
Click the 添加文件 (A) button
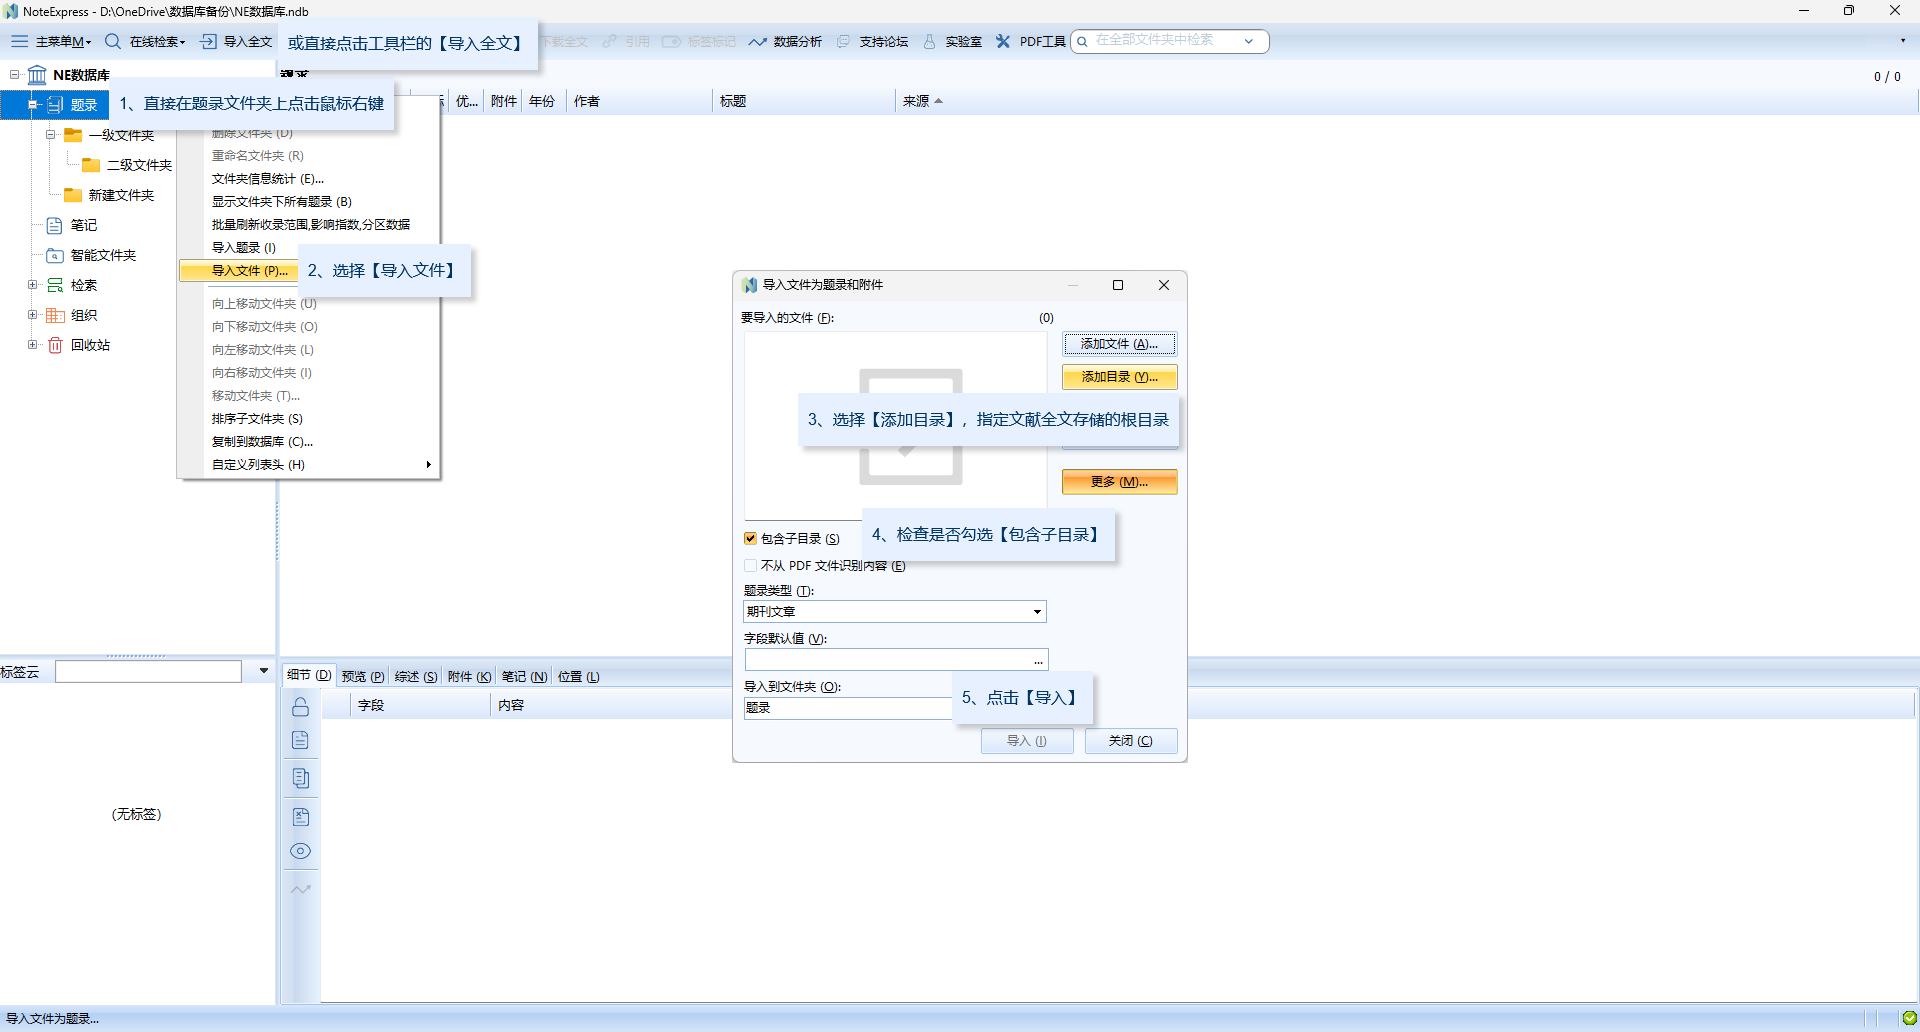tap(1119, 344)
